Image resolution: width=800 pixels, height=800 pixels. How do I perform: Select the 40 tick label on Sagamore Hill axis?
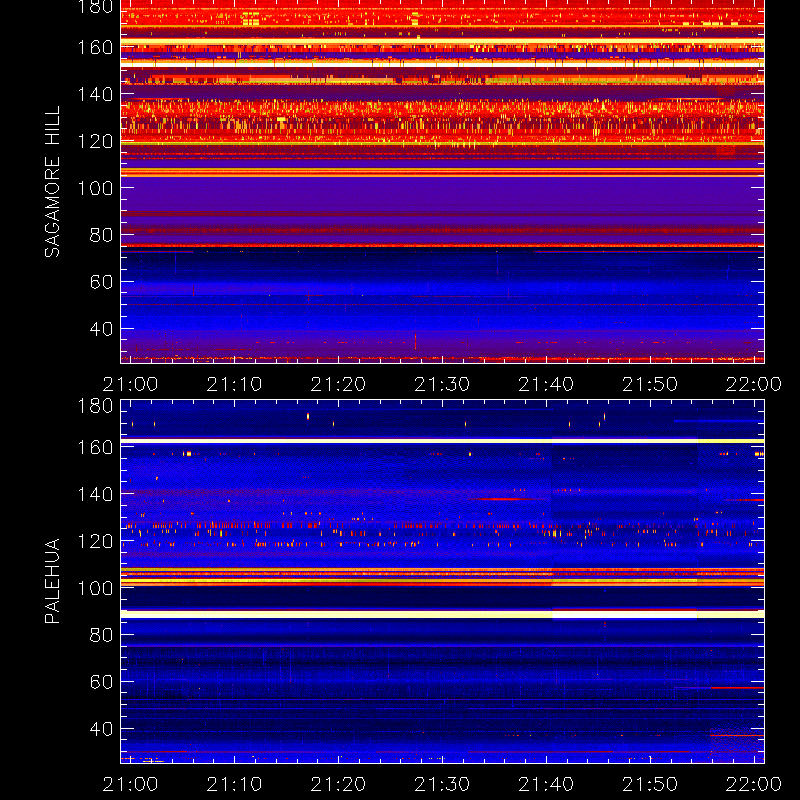coord(101,329)
